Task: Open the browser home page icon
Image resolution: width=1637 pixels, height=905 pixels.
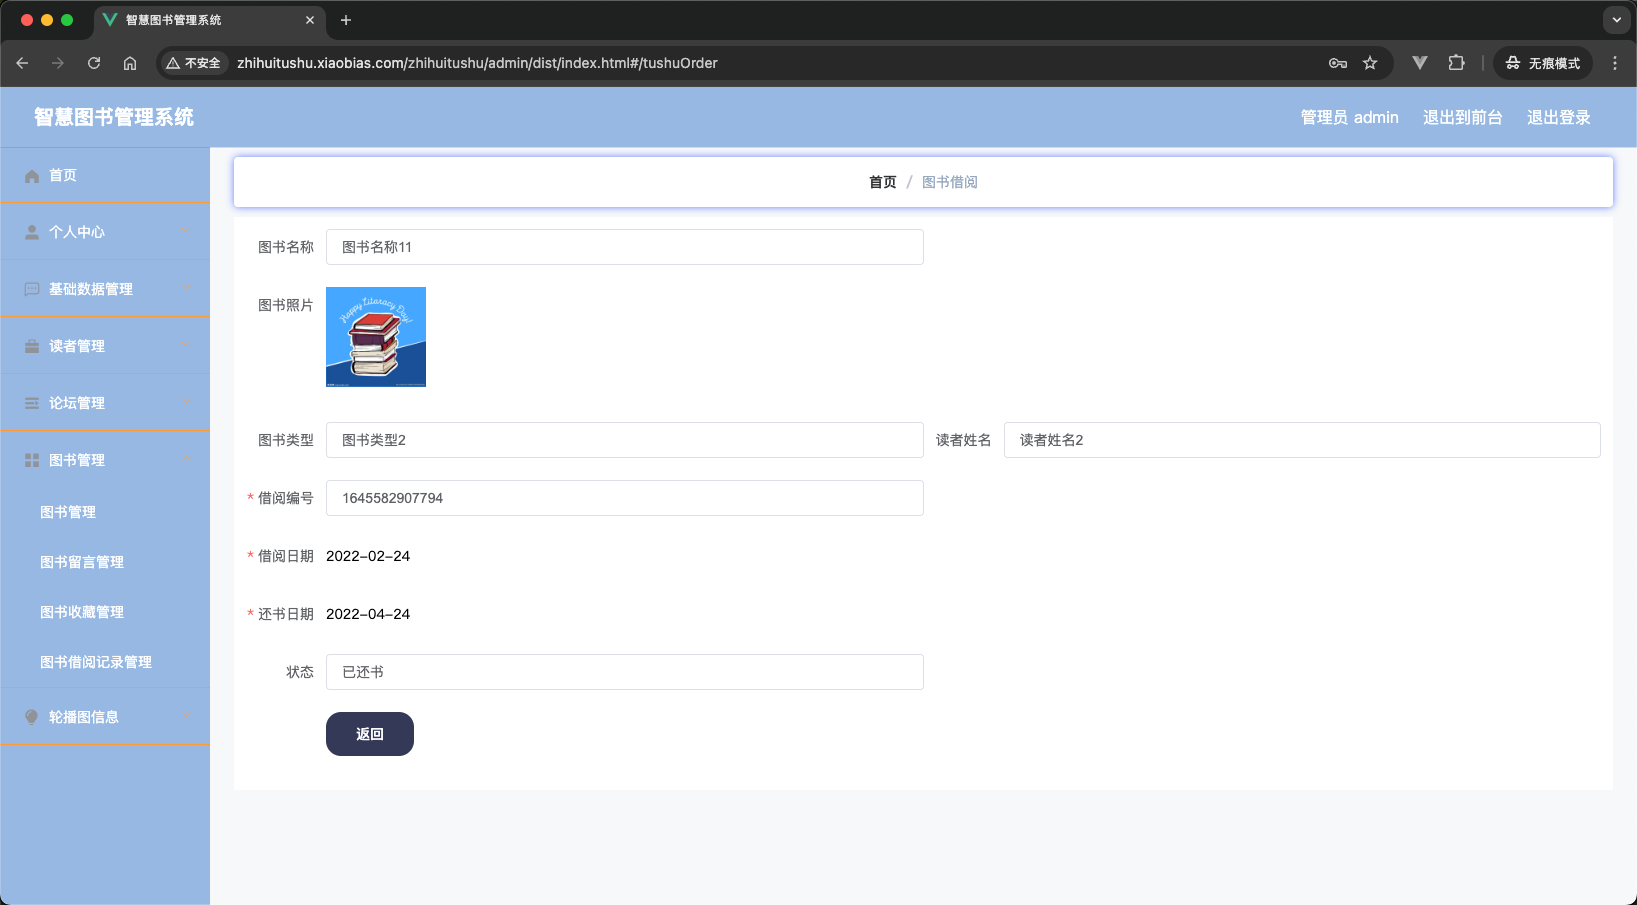Action: pyautogui.click(x=130, y=63)
